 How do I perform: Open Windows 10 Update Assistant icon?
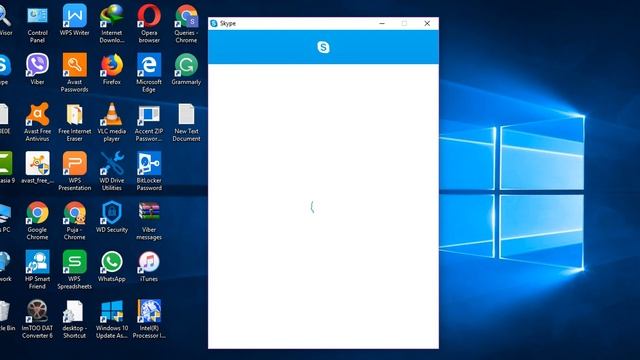pyautogui.click(x=112, y=311)
